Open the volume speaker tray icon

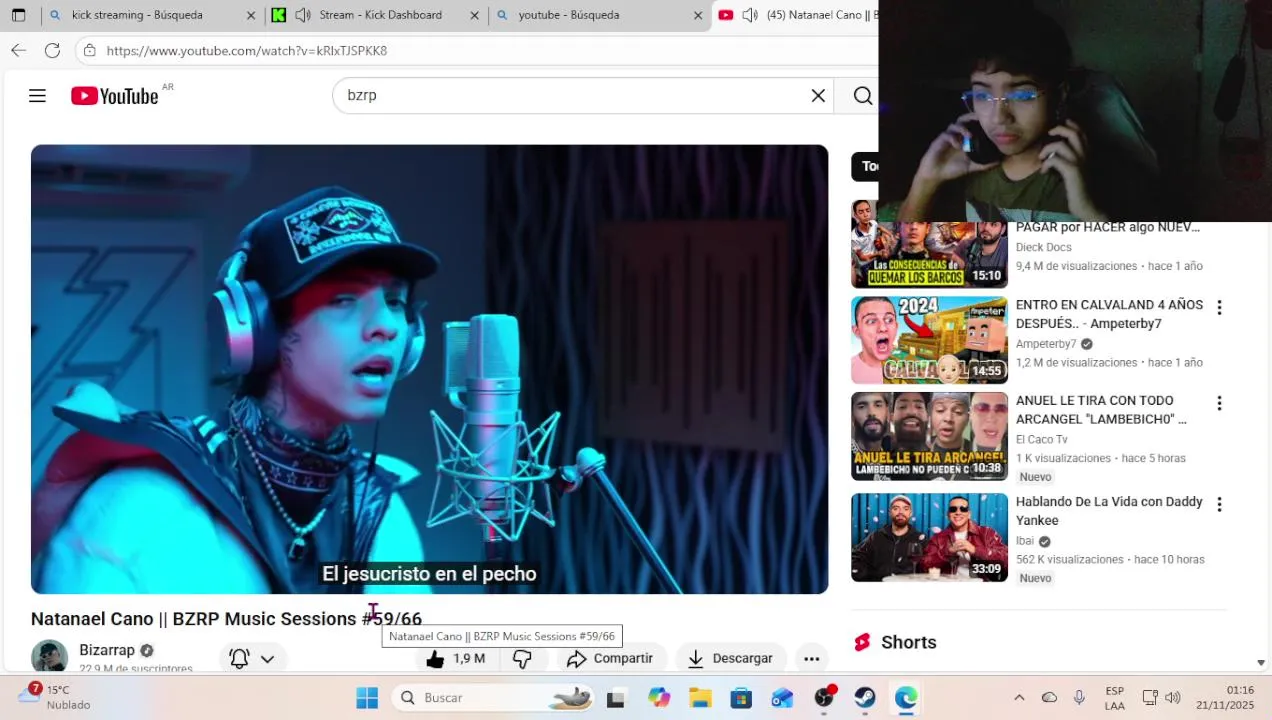point(1173,698)
